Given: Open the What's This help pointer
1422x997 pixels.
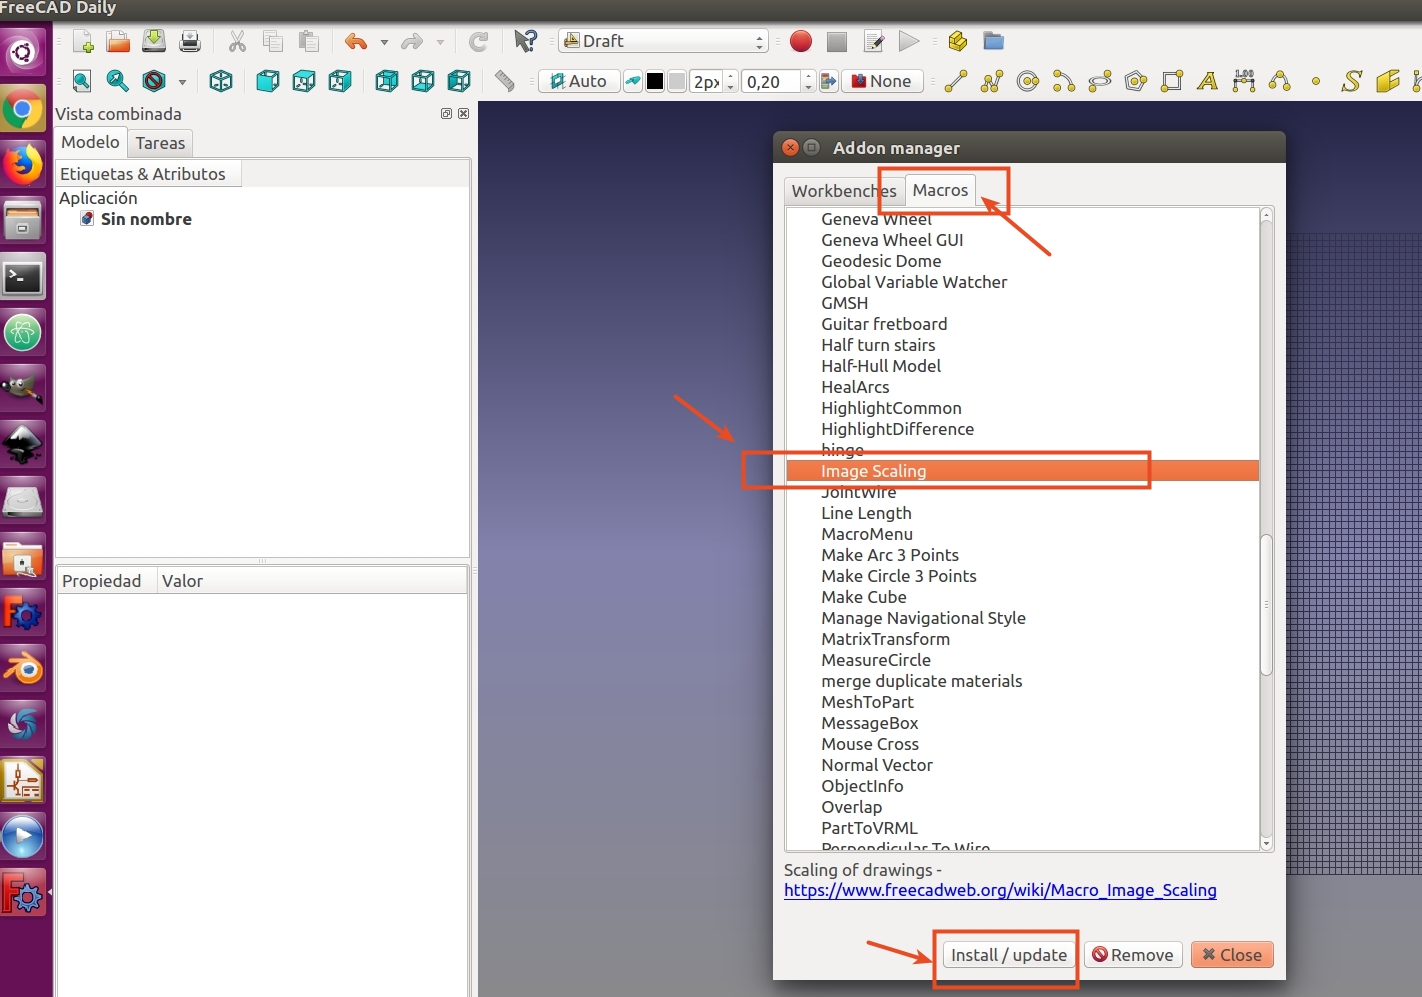Looking at the screenshot, I should pos(526,42).
